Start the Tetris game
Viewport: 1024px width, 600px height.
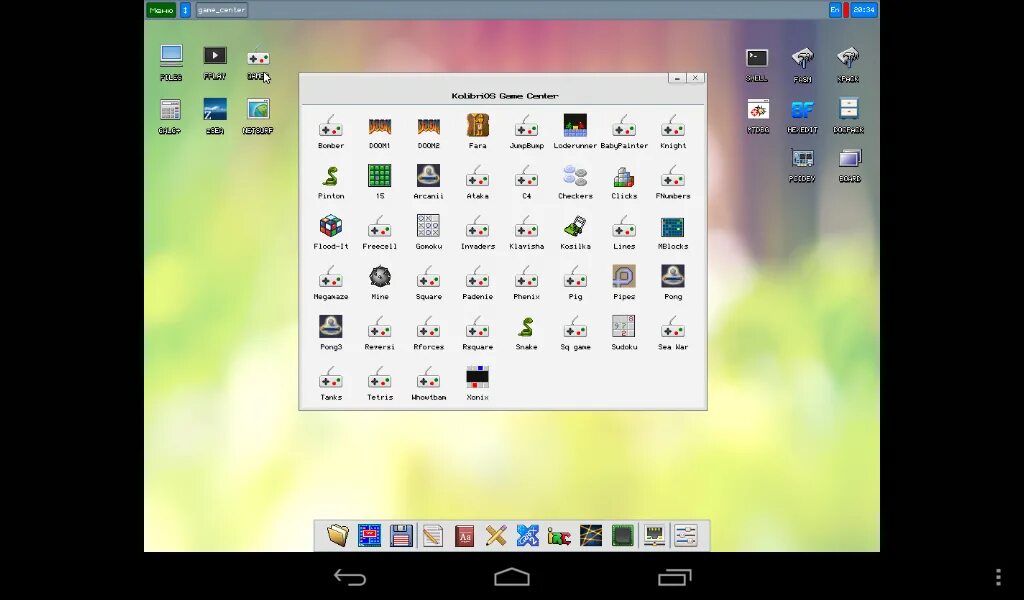[x=379, y=380]
